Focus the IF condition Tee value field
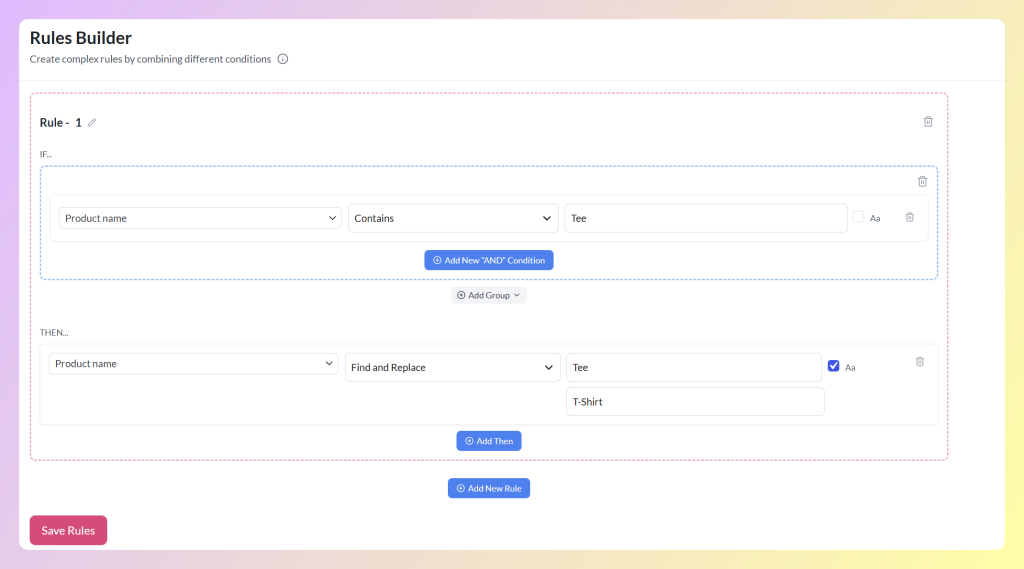The image size is (1024, 569). pos(706,218)
